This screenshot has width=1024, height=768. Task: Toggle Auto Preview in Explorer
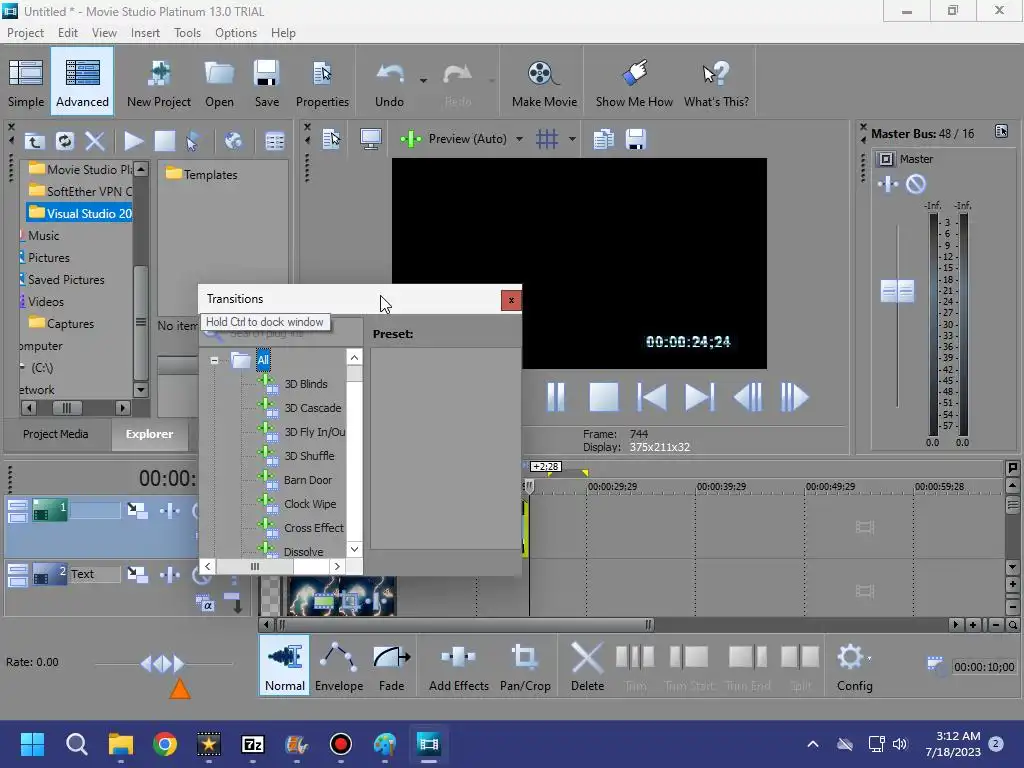click(x=193, y=140)
